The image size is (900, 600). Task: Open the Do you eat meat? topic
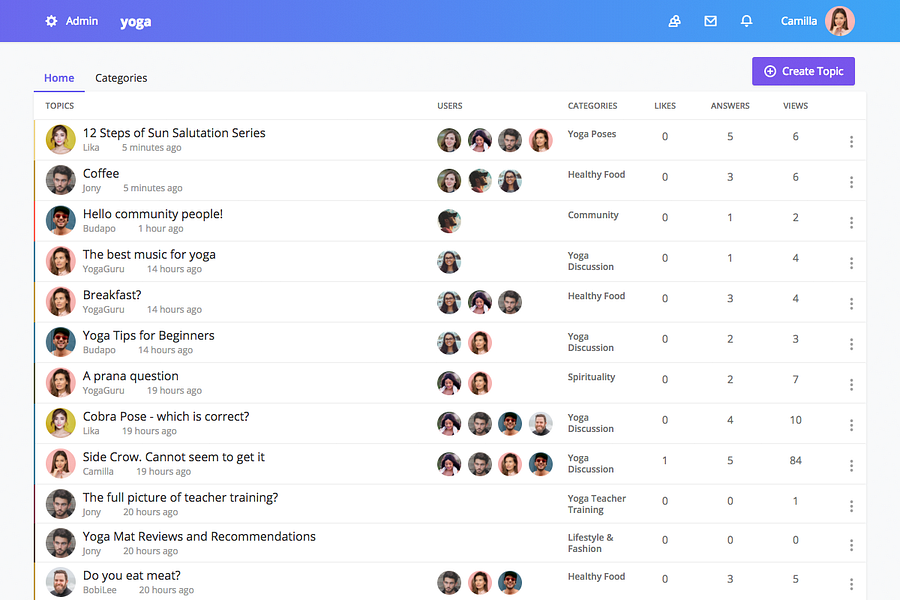pyautogui.click(x=131, y=575)
